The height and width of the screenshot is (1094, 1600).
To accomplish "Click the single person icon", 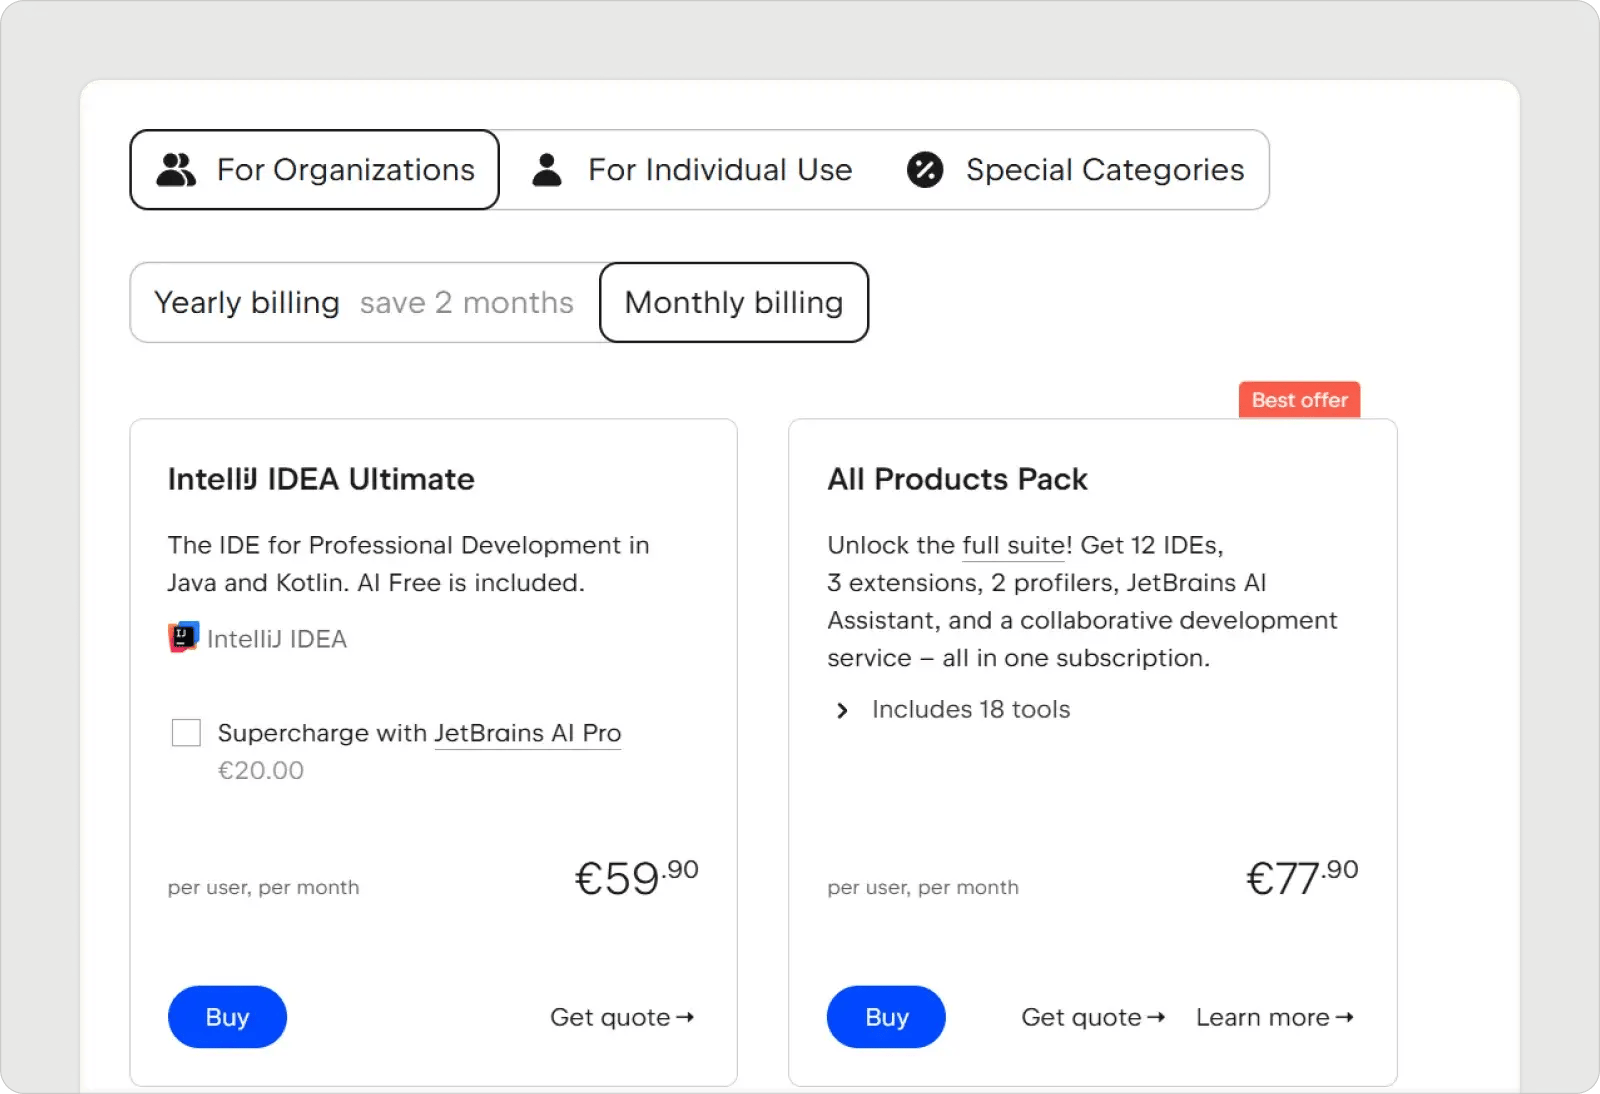I will point(547,170).
